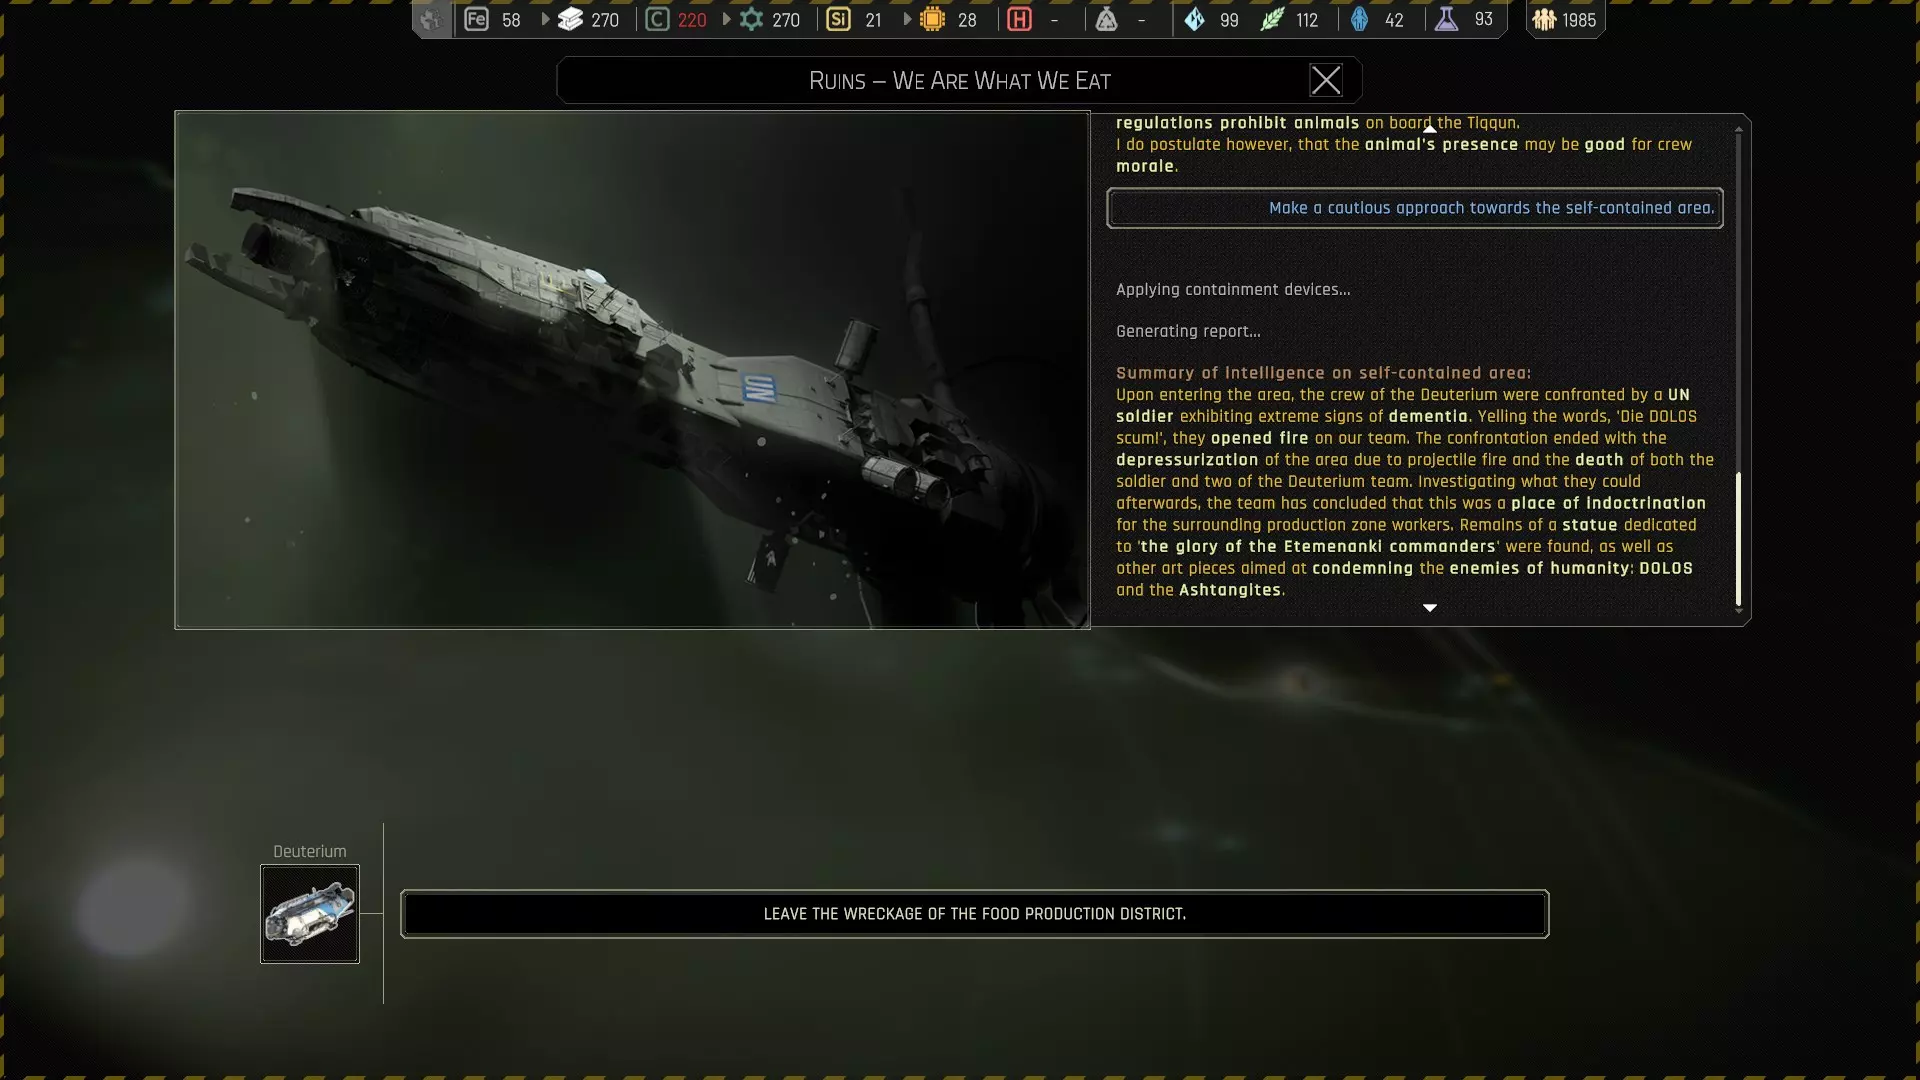Leave the wreckage of food production district
1920x1080 pixels.
click(x=974, y=914)
